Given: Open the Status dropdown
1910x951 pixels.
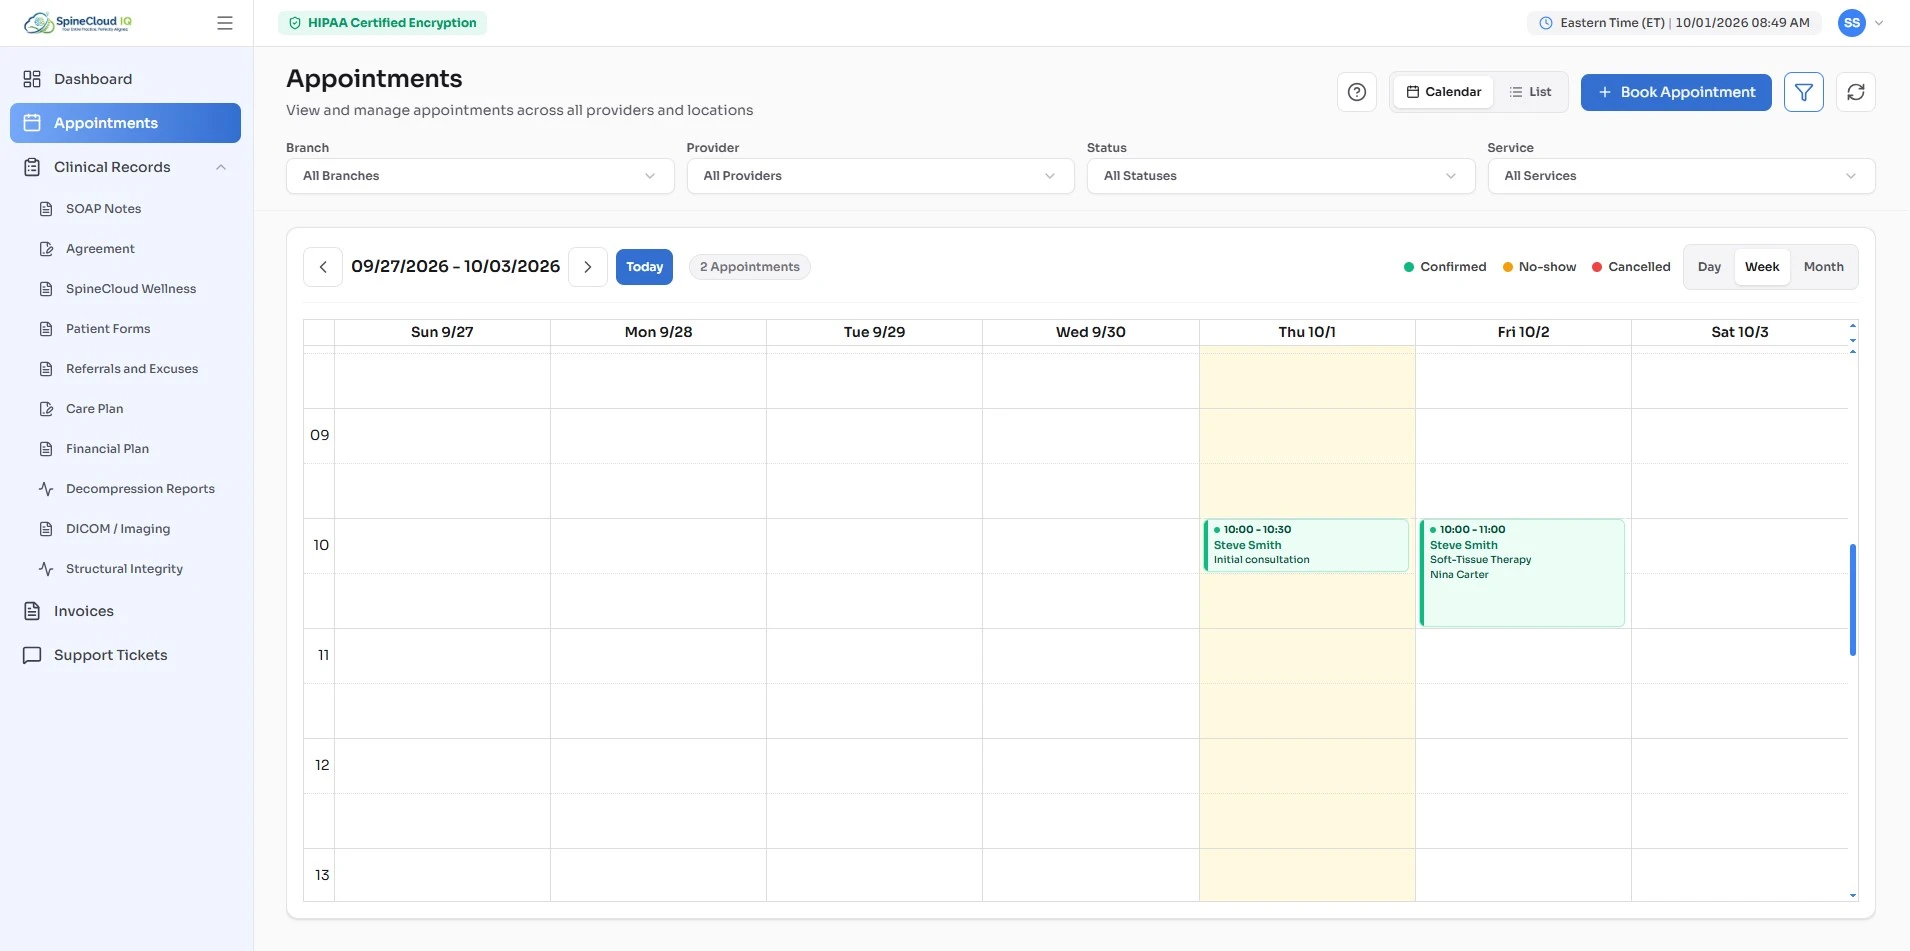Looking at the screenshot, I should (x=1281, y=176).
